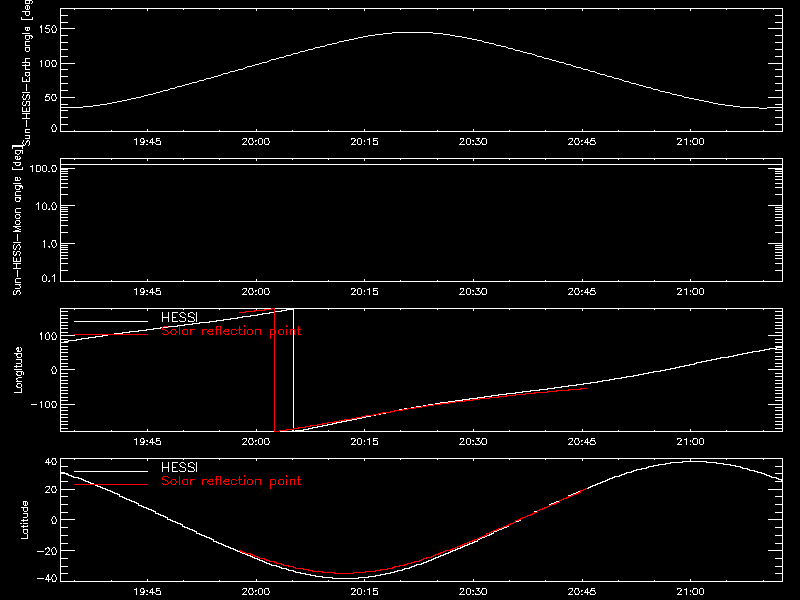Click HESSI legend text in Longitude plot
800x600 pixels.
pos(179,317)
